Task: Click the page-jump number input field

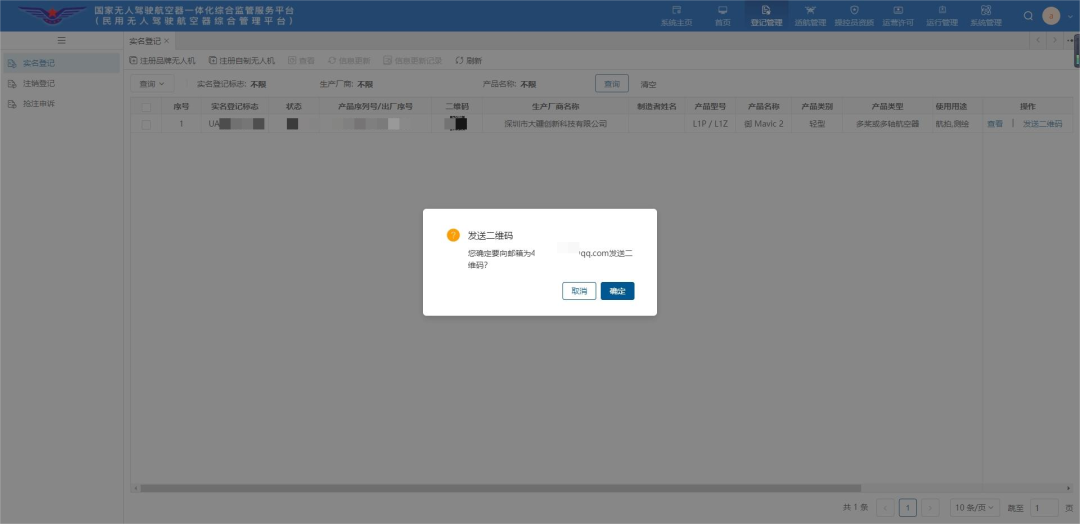Action: coord(1043,508)
